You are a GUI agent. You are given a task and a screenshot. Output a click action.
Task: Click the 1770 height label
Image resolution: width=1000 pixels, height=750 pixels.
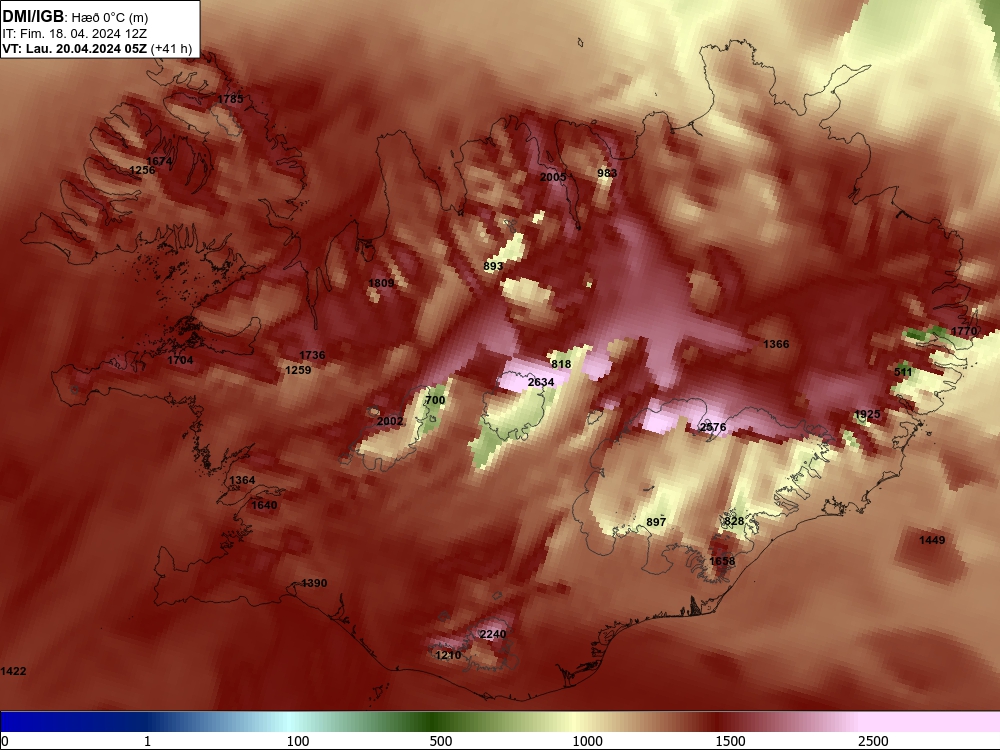pos(964,331)
